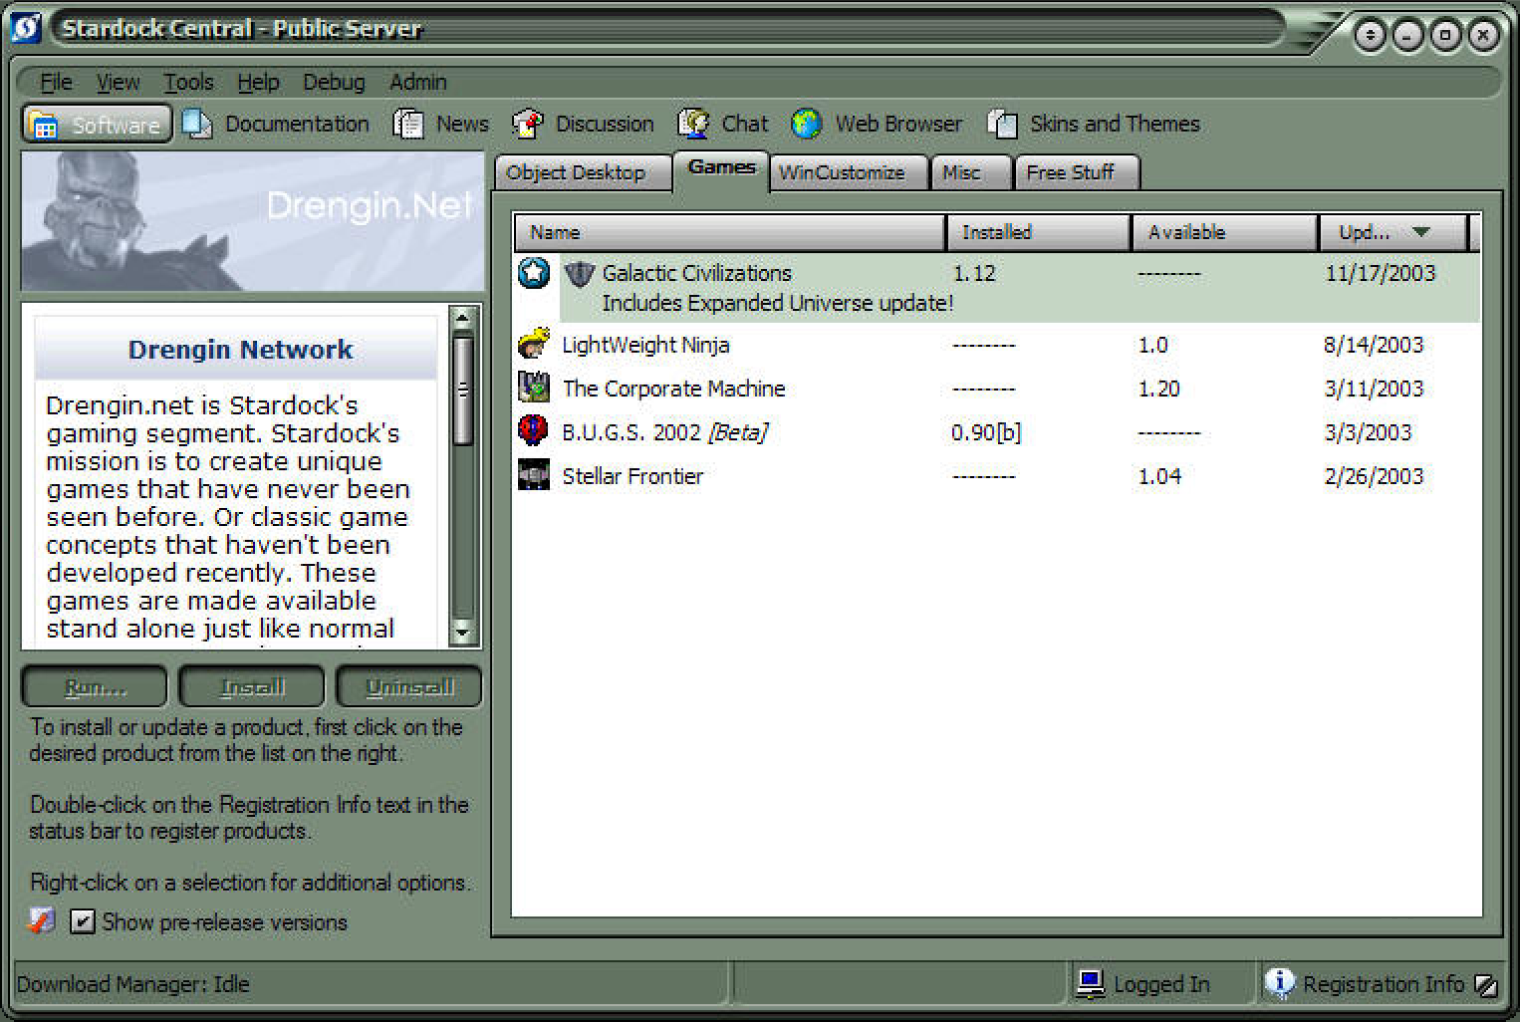Screen dimensions: 1520x1022
Task: Click the Galactic Civilizations shield icon
Action: (x=579, y=273)
